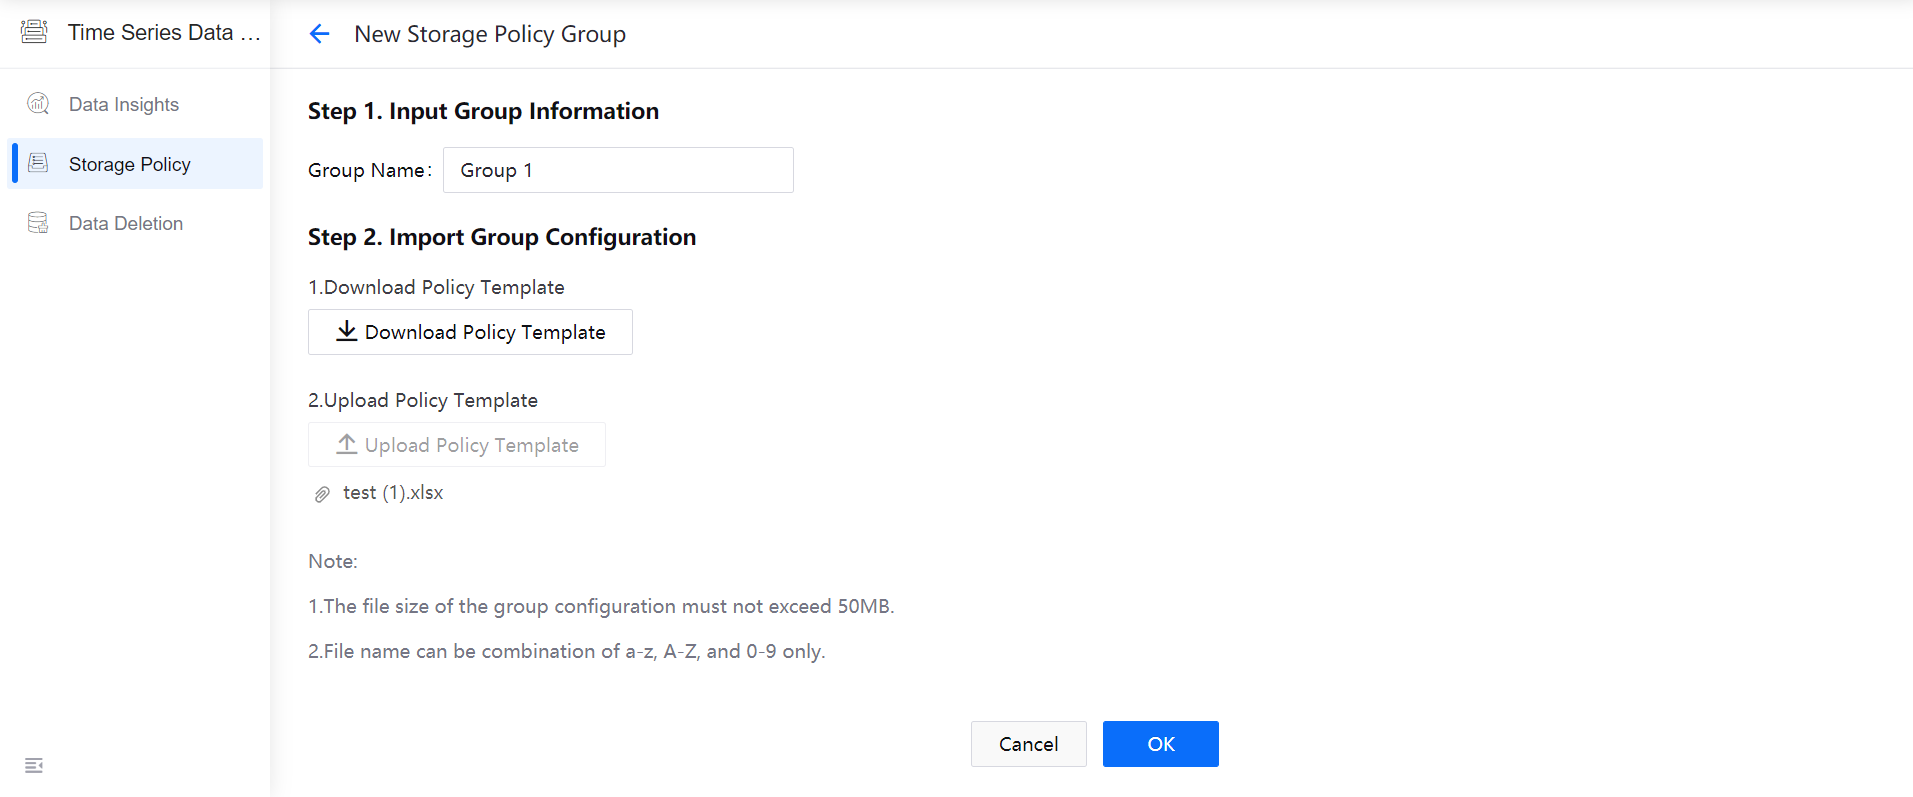Focus the Group Name input field

click(618, 170)
